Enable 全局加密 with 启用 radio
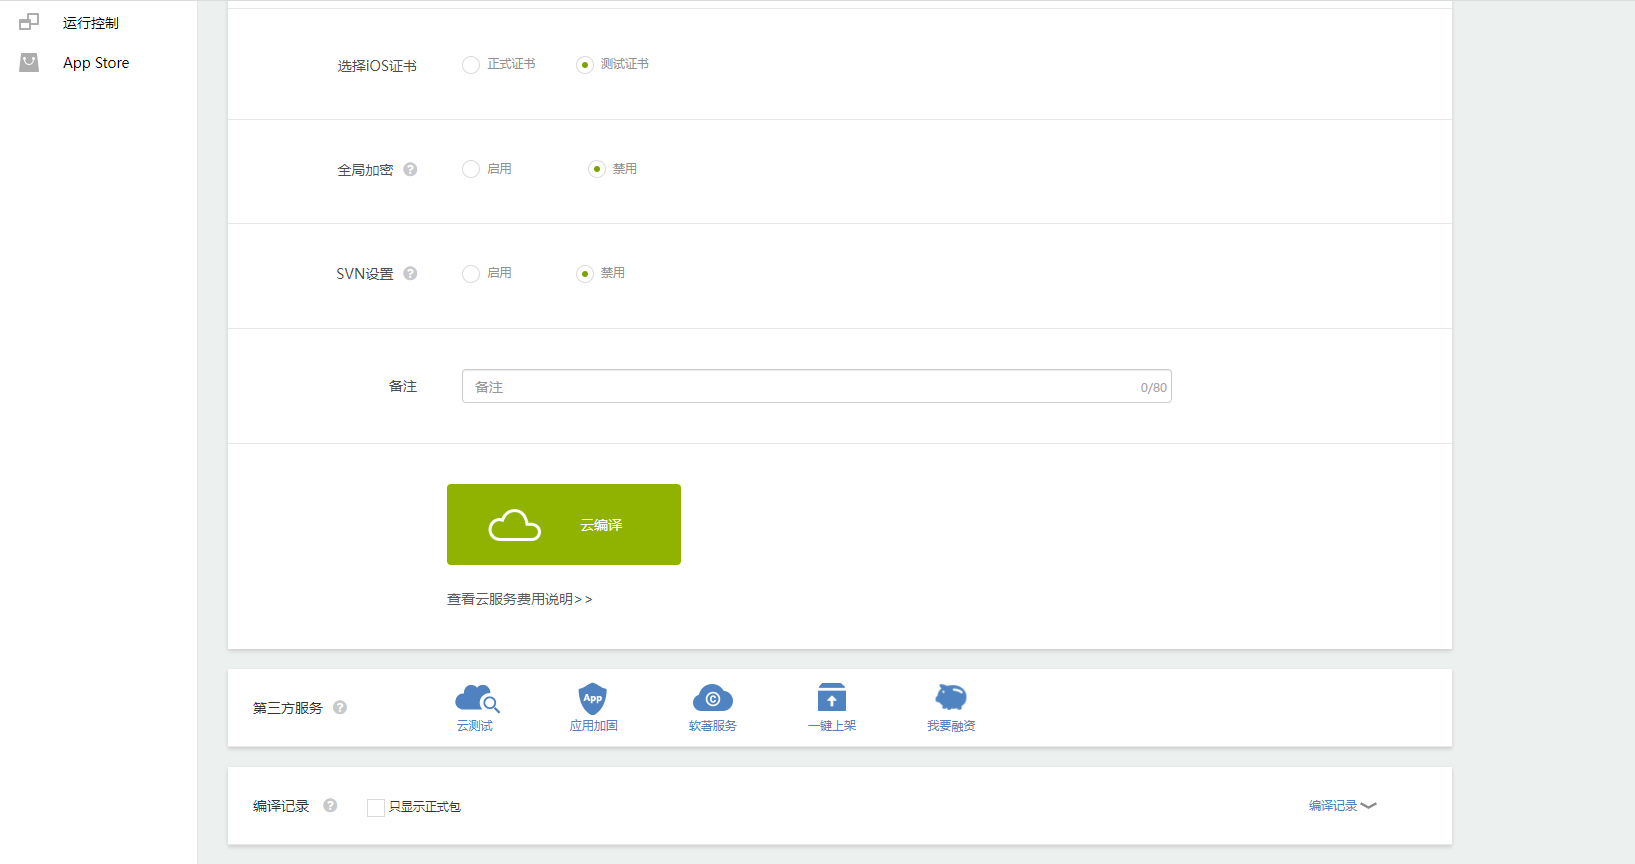 click(x=471, y=169)
